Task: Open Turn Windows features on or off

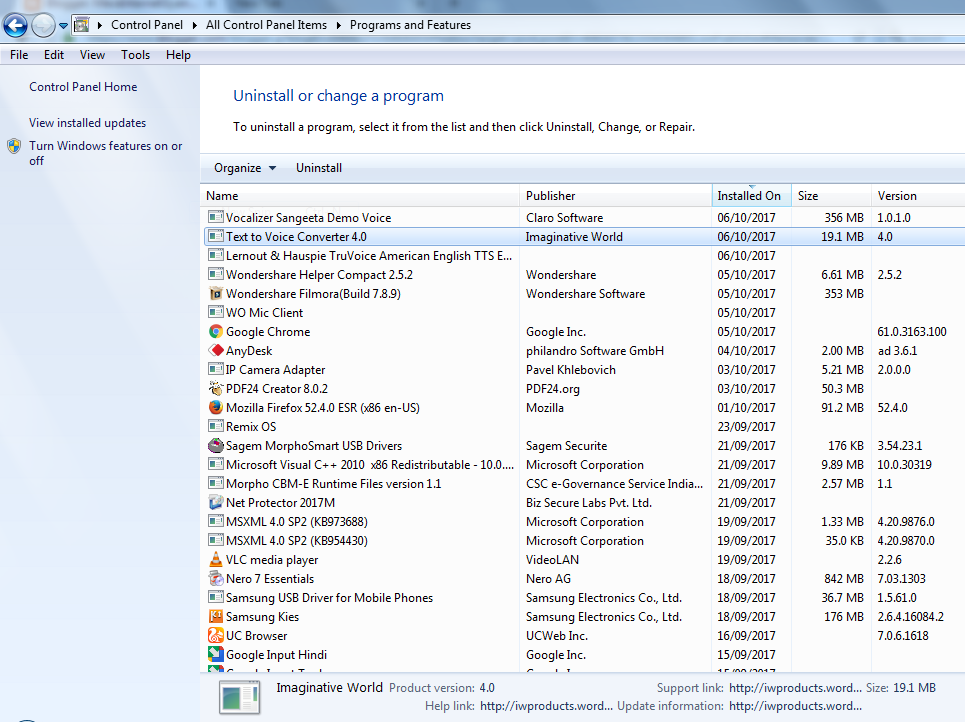Action: click(105, 153)
